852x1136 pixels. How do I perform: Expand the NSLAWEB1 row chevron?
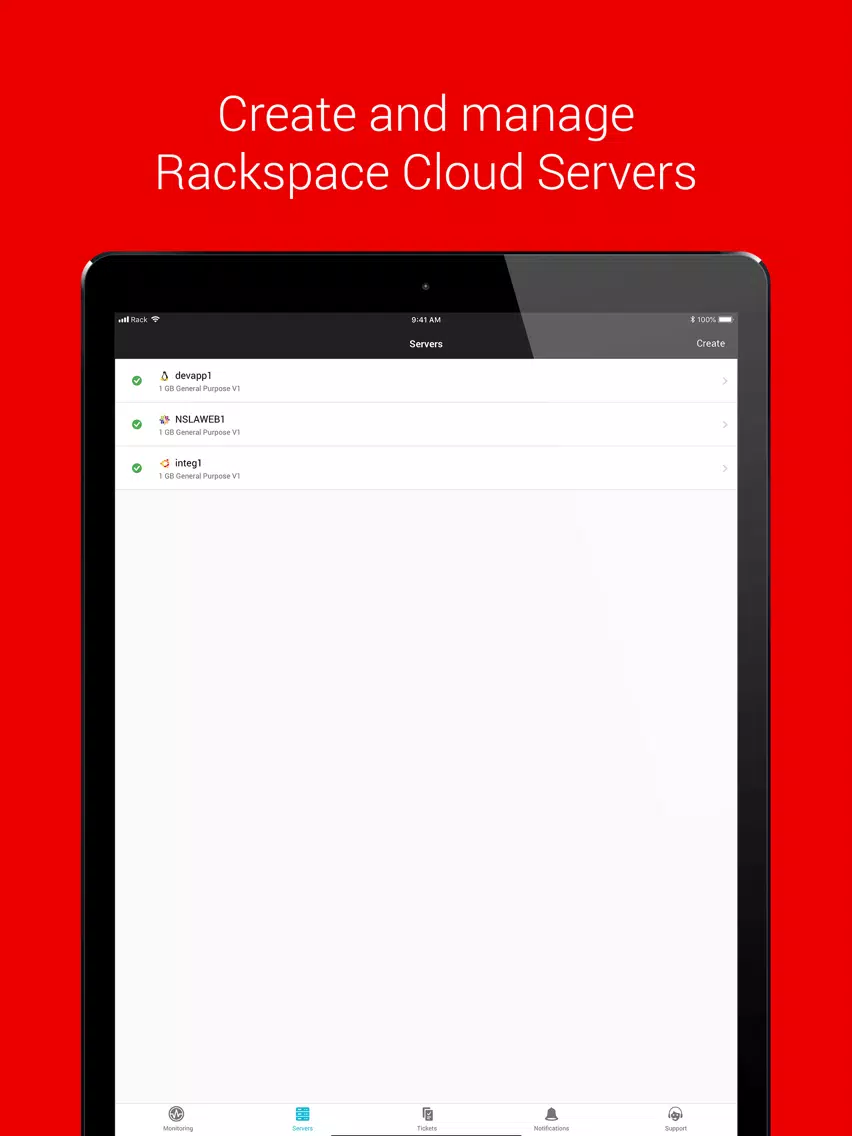pos(724,425)
